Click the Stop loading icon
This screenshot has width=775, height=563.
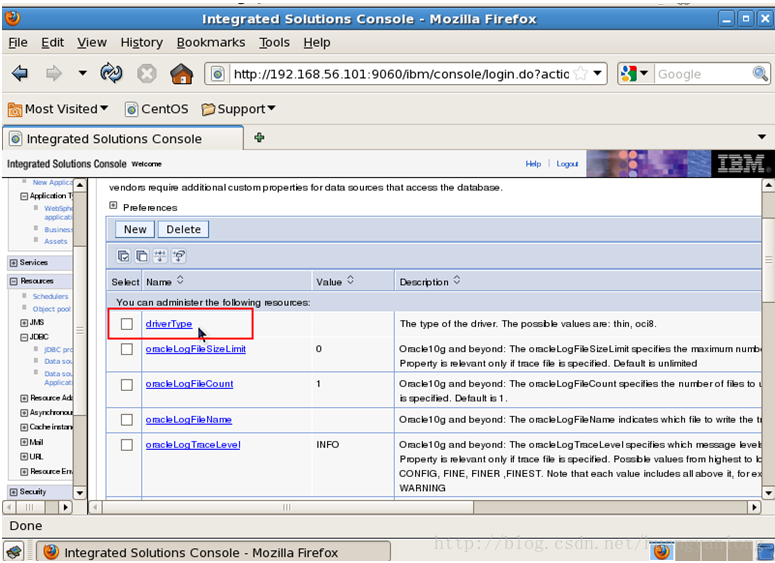[x=146, y=74]
